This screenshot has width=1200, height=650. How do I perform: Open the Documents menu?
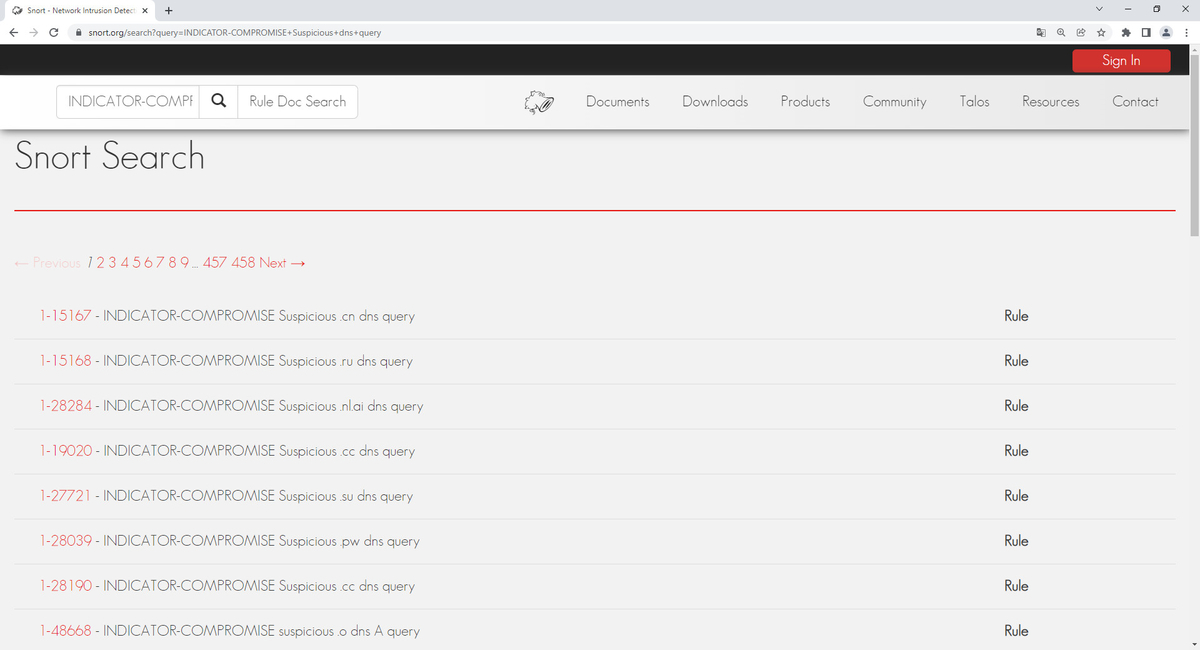point(617,101)
